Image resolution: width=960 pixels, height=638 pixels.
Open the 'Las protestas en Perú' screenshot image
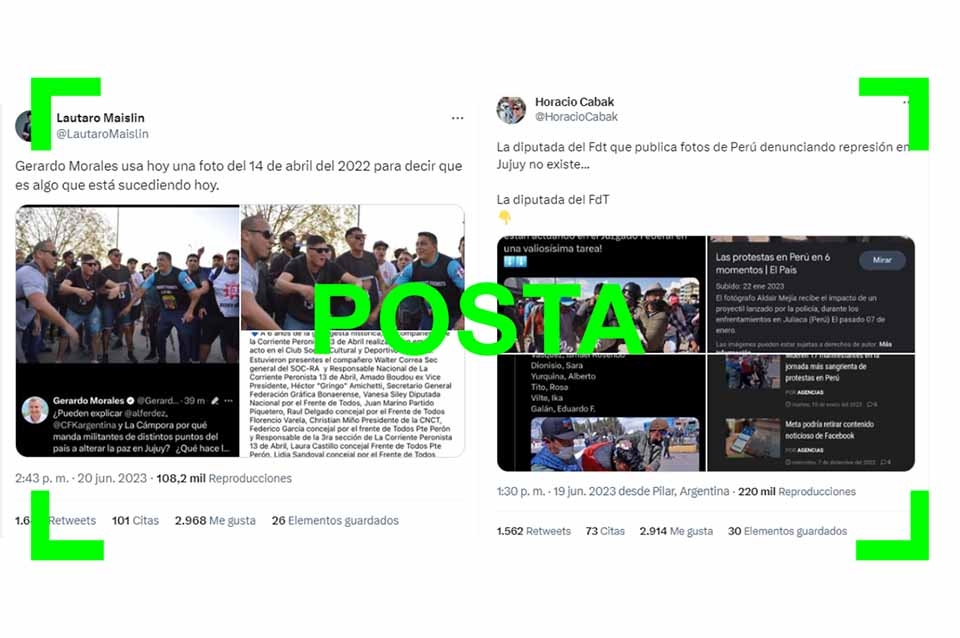tap(811, 294)
